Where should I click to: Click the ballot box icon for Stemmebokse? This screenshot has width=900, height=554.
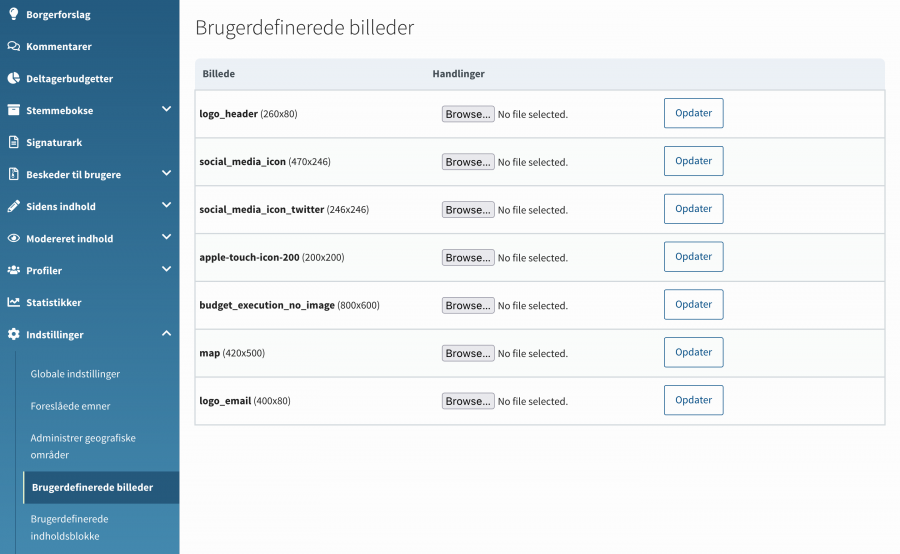[x=14, y=110]
